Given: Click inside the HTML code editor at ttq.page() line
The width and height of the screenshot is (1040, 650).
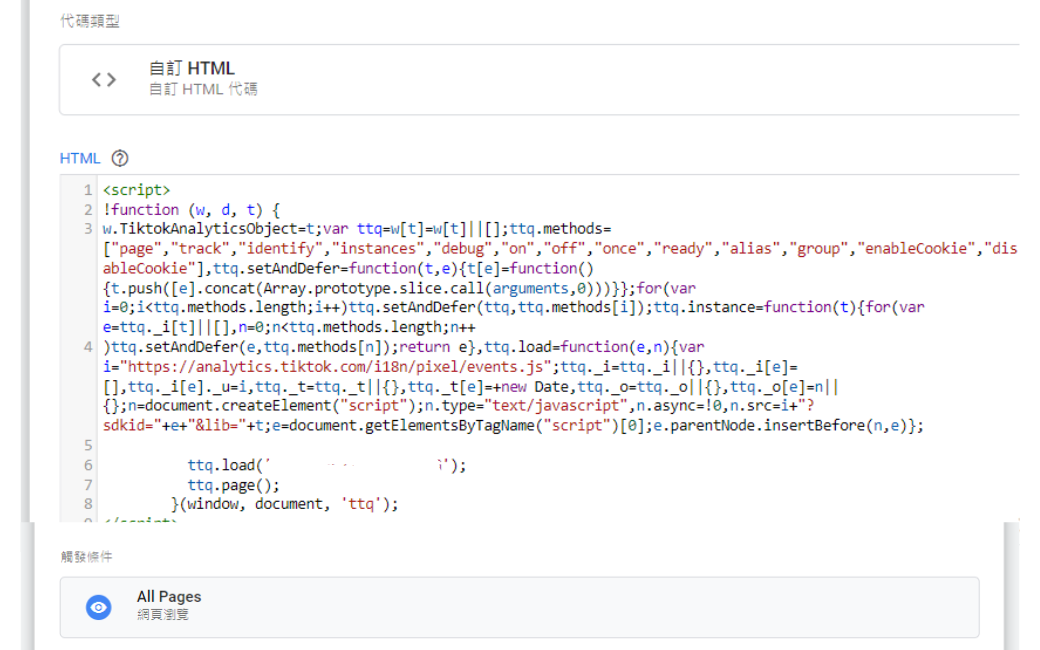Looking at the screenshot, I should (233, 485).
